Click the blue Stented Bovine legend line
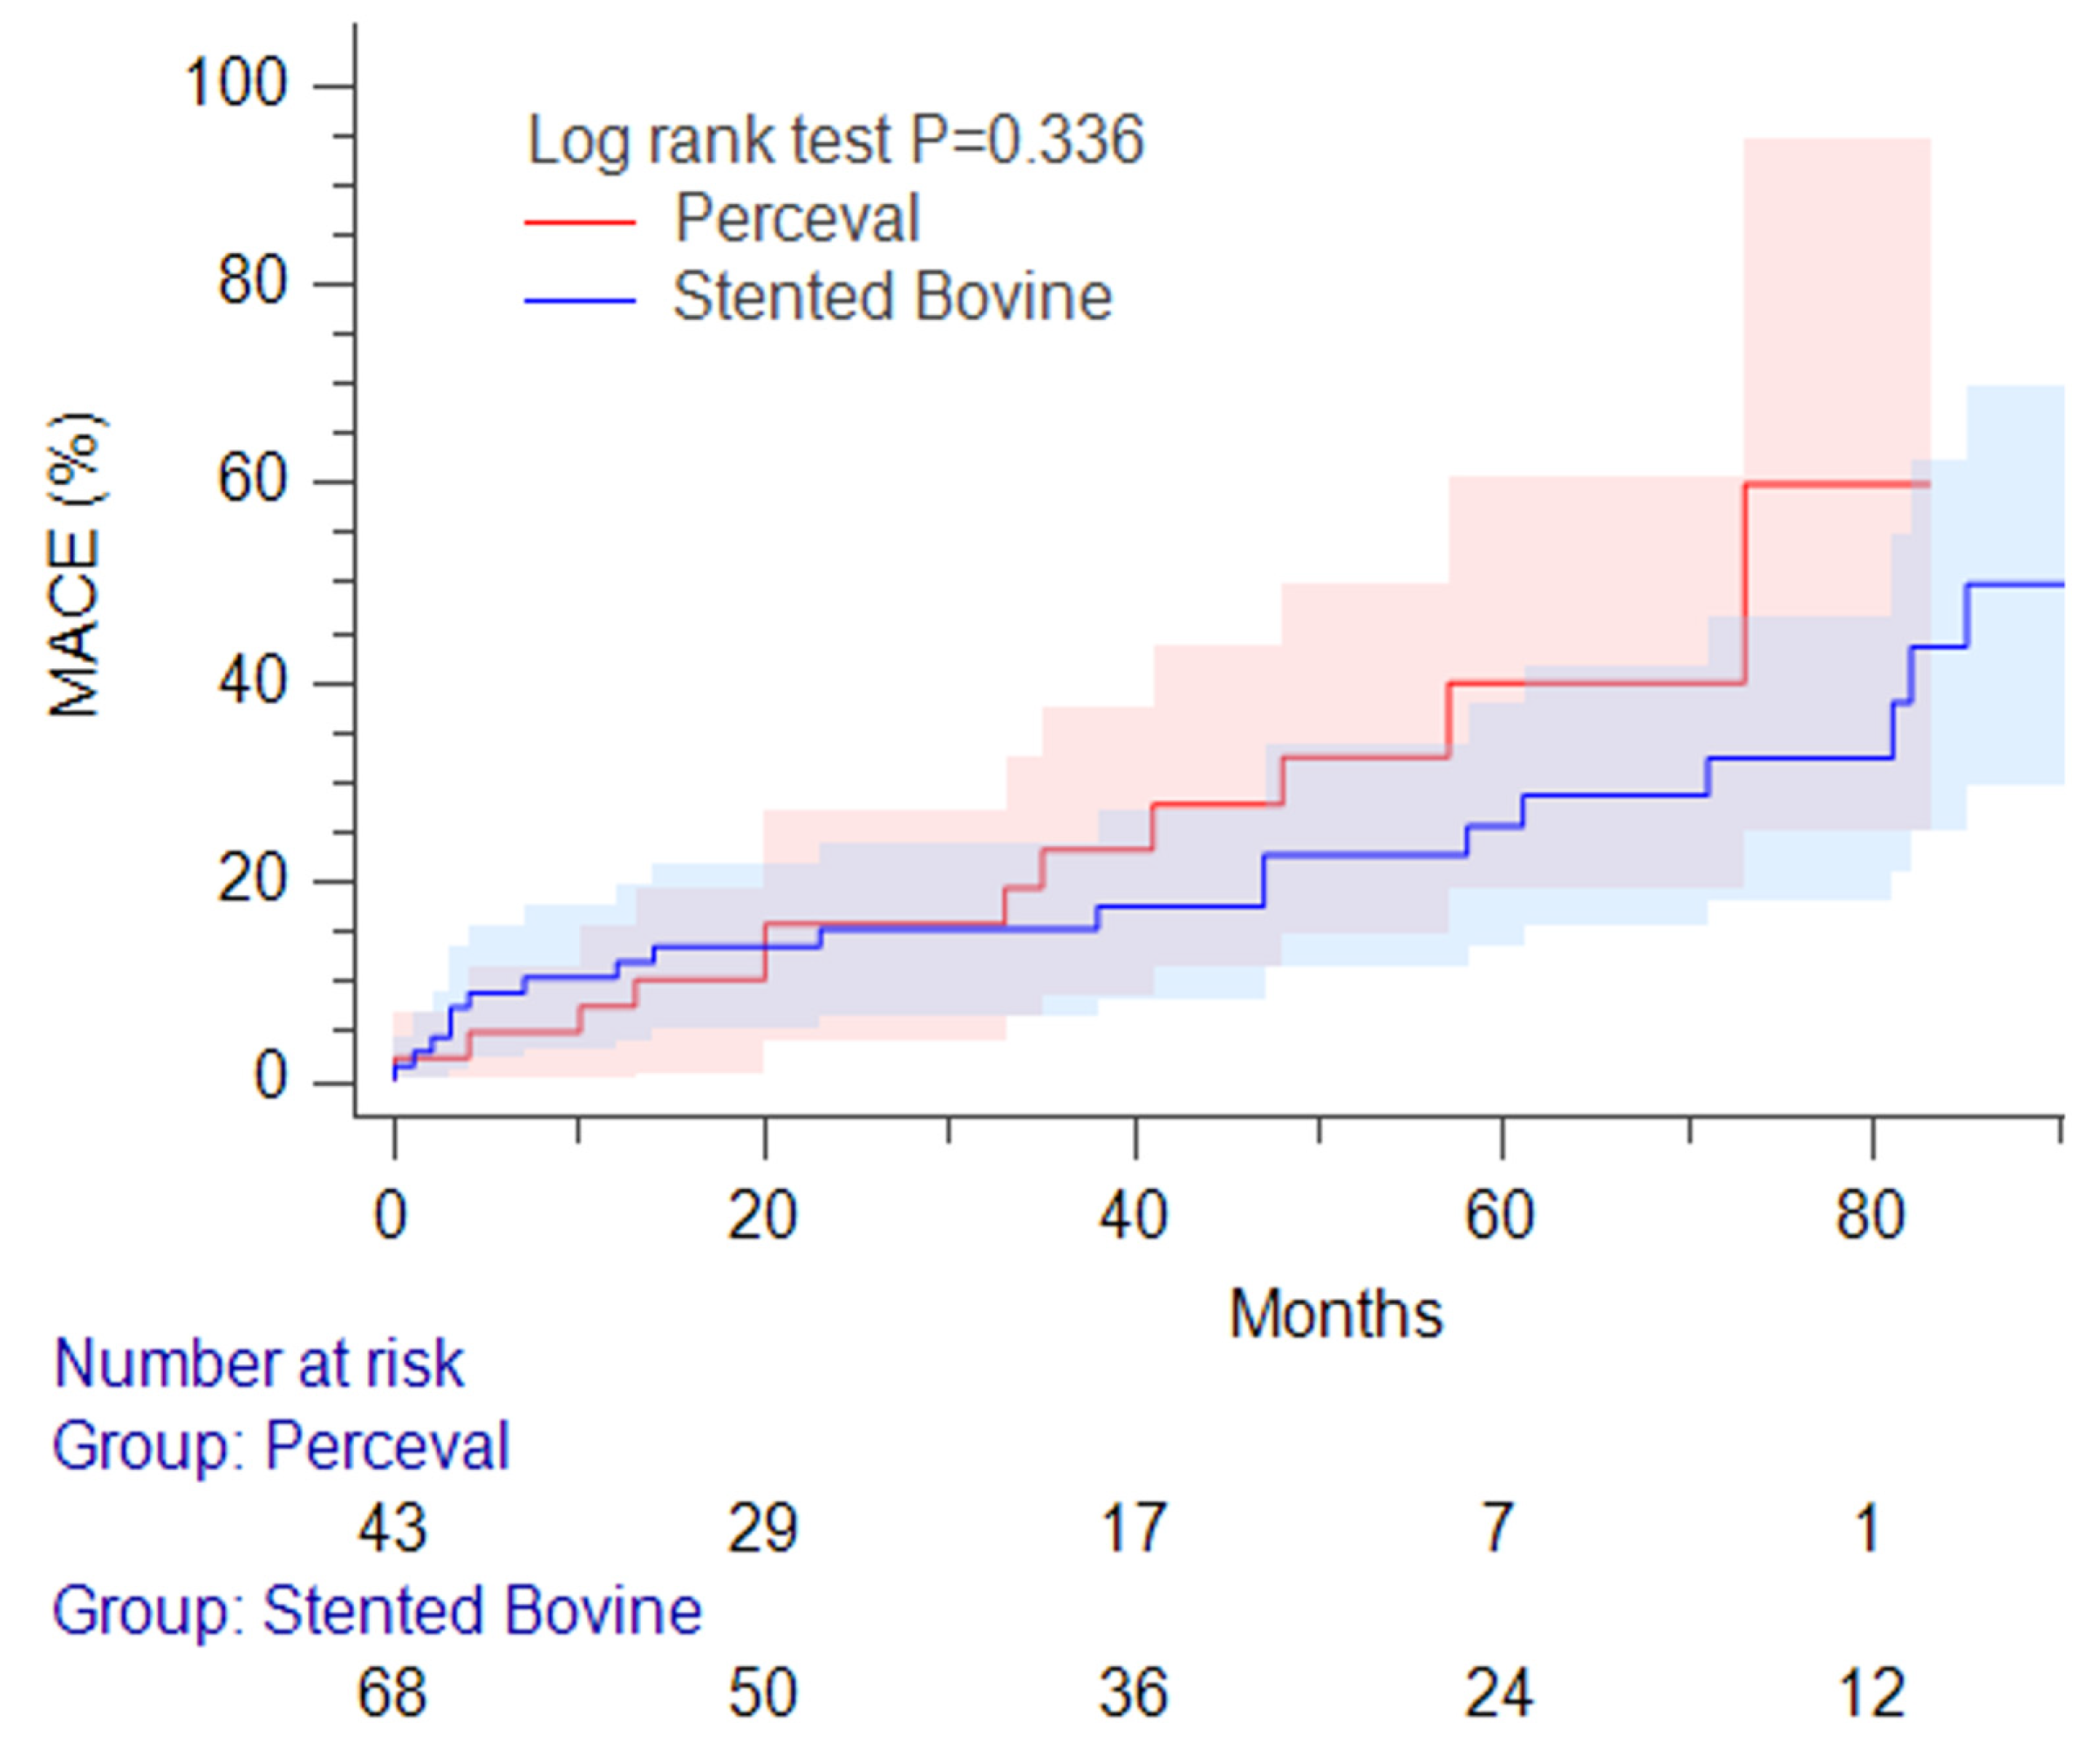2100x1749 pixels. 580,300
